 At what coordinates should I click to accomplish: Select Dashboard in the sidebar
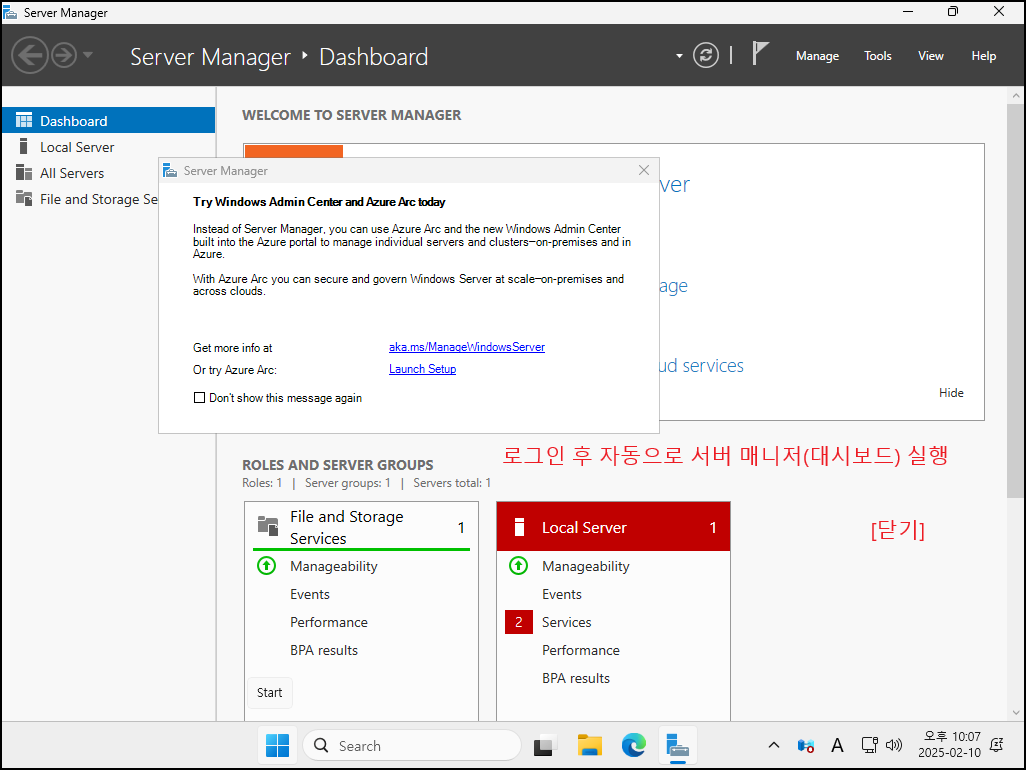point(109,120)
